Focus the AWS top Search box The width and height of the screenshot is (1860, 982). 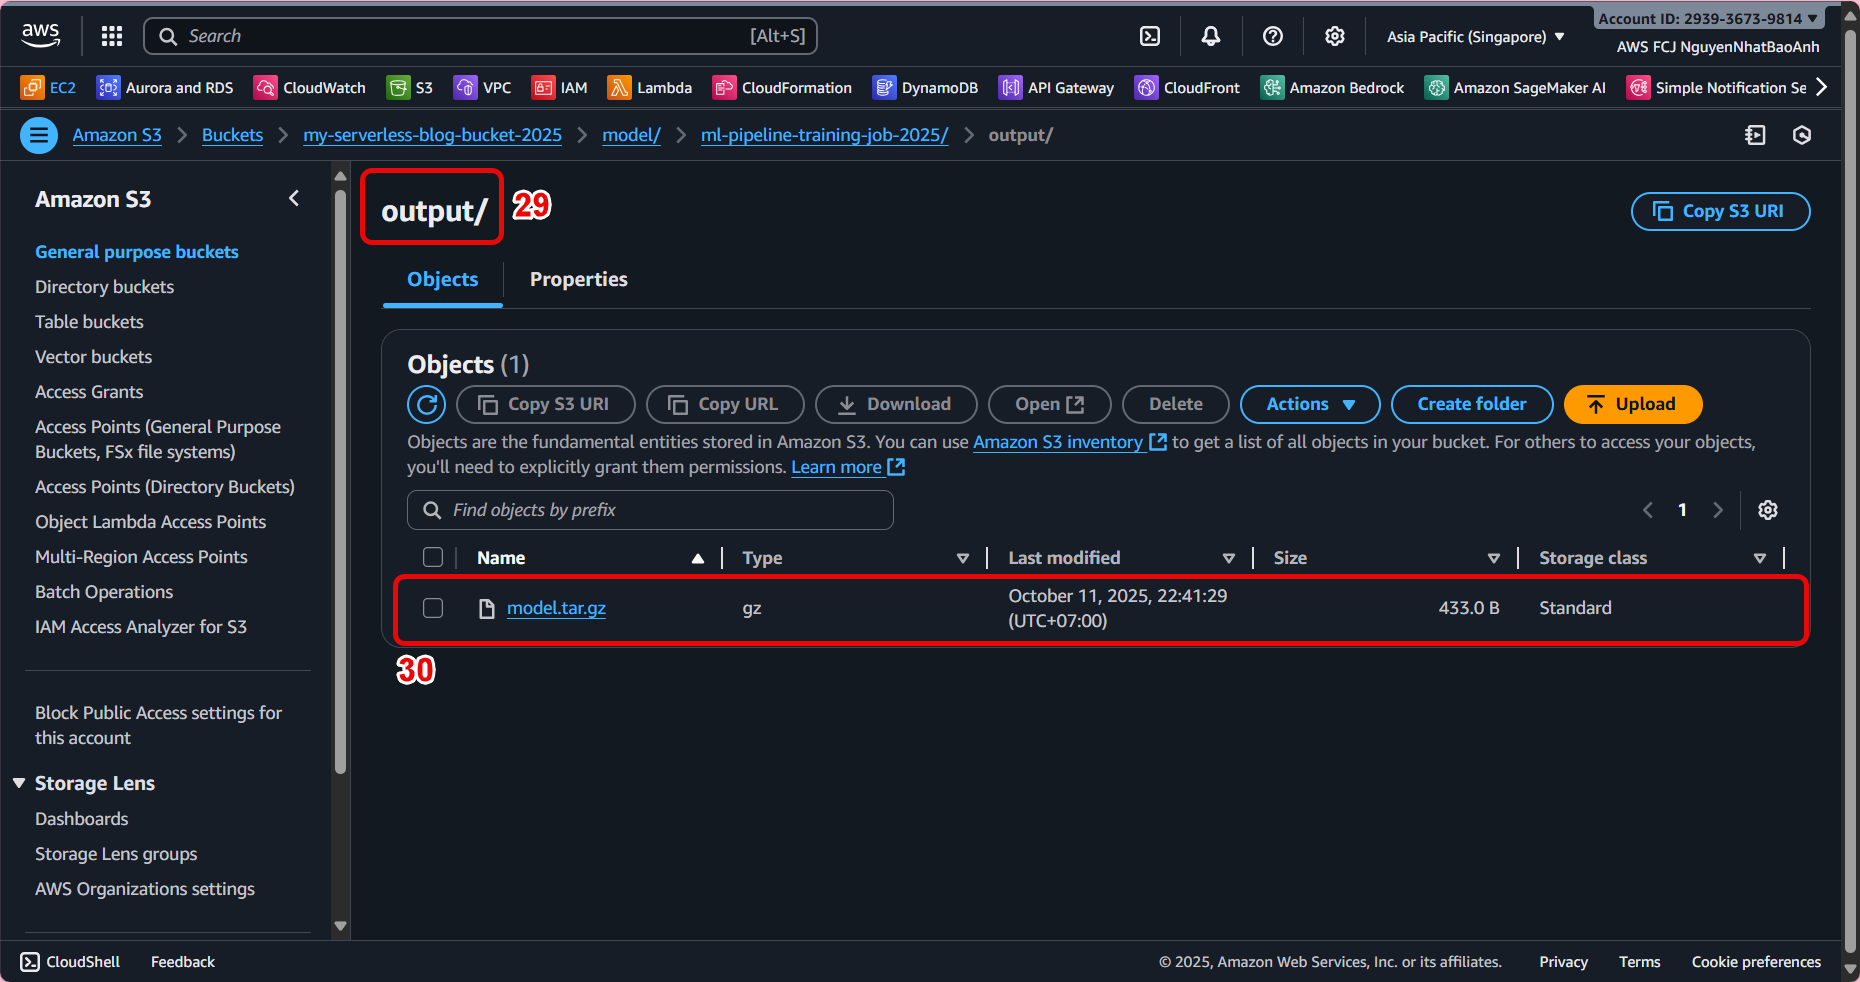tap(481, 36)
